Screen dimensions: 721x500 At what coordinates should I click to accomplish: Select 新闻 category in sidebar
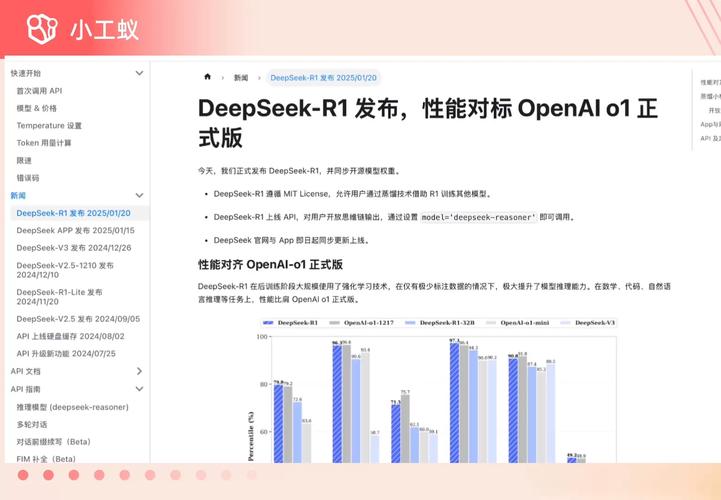[x=18, y=195]
